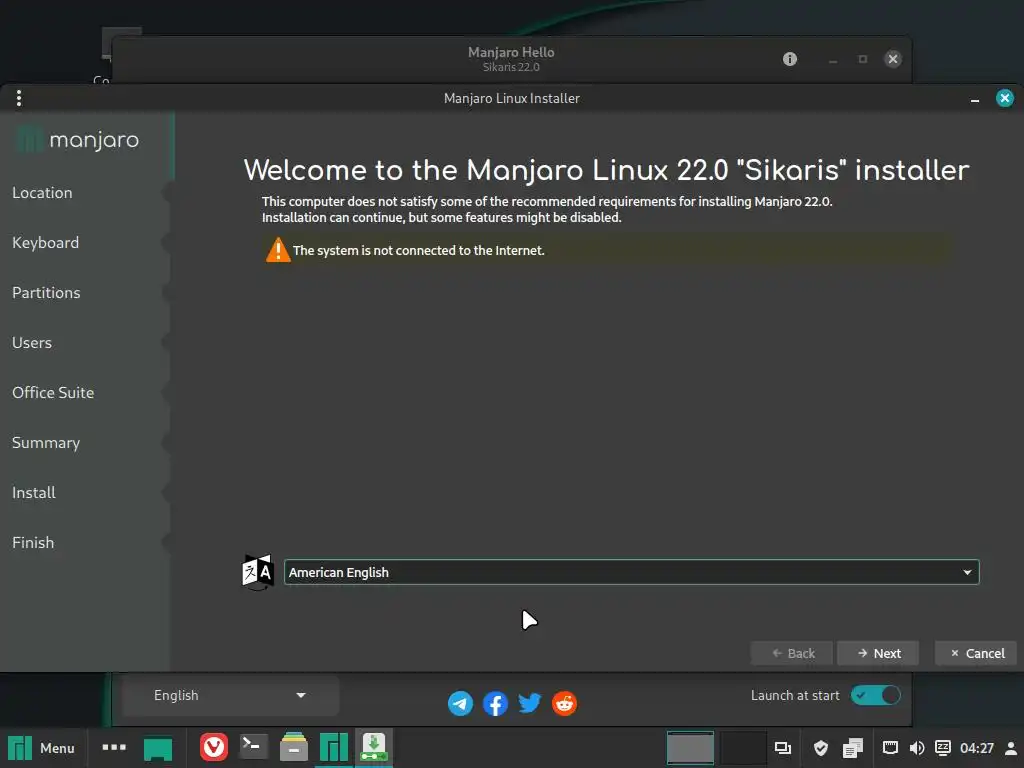Image resolution: width=1024 pixels, height=768 pixels.
Task: Open the keyboard layout tray icon
Action: coord(942,748)
